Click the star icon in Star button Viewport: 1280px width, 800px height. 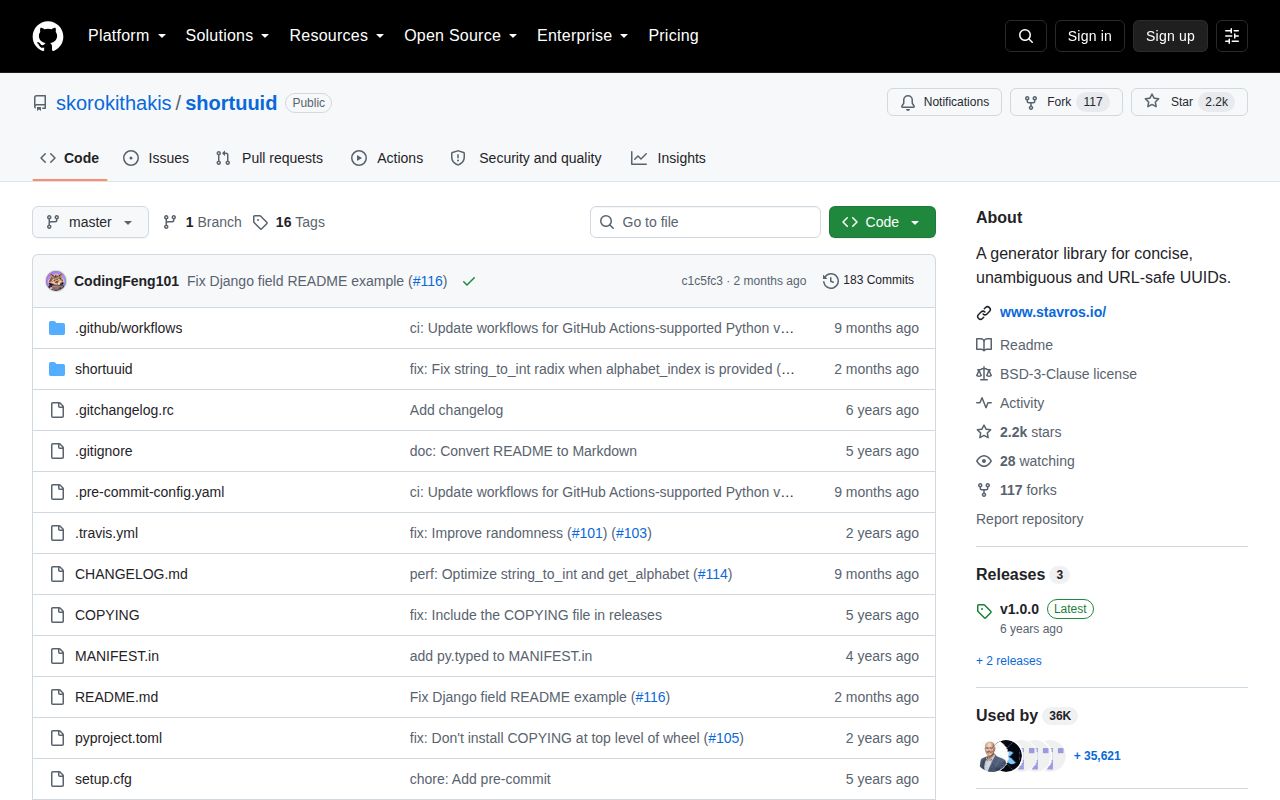coord(1152,102)
